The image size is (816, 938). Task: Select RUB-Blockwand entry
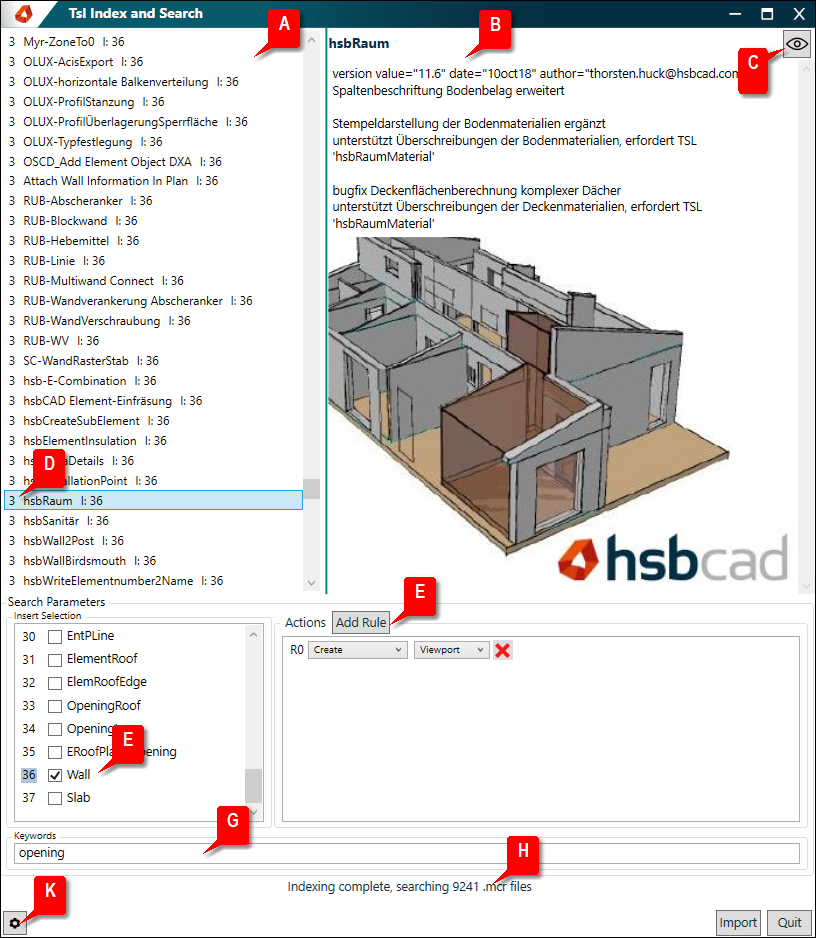153,221
